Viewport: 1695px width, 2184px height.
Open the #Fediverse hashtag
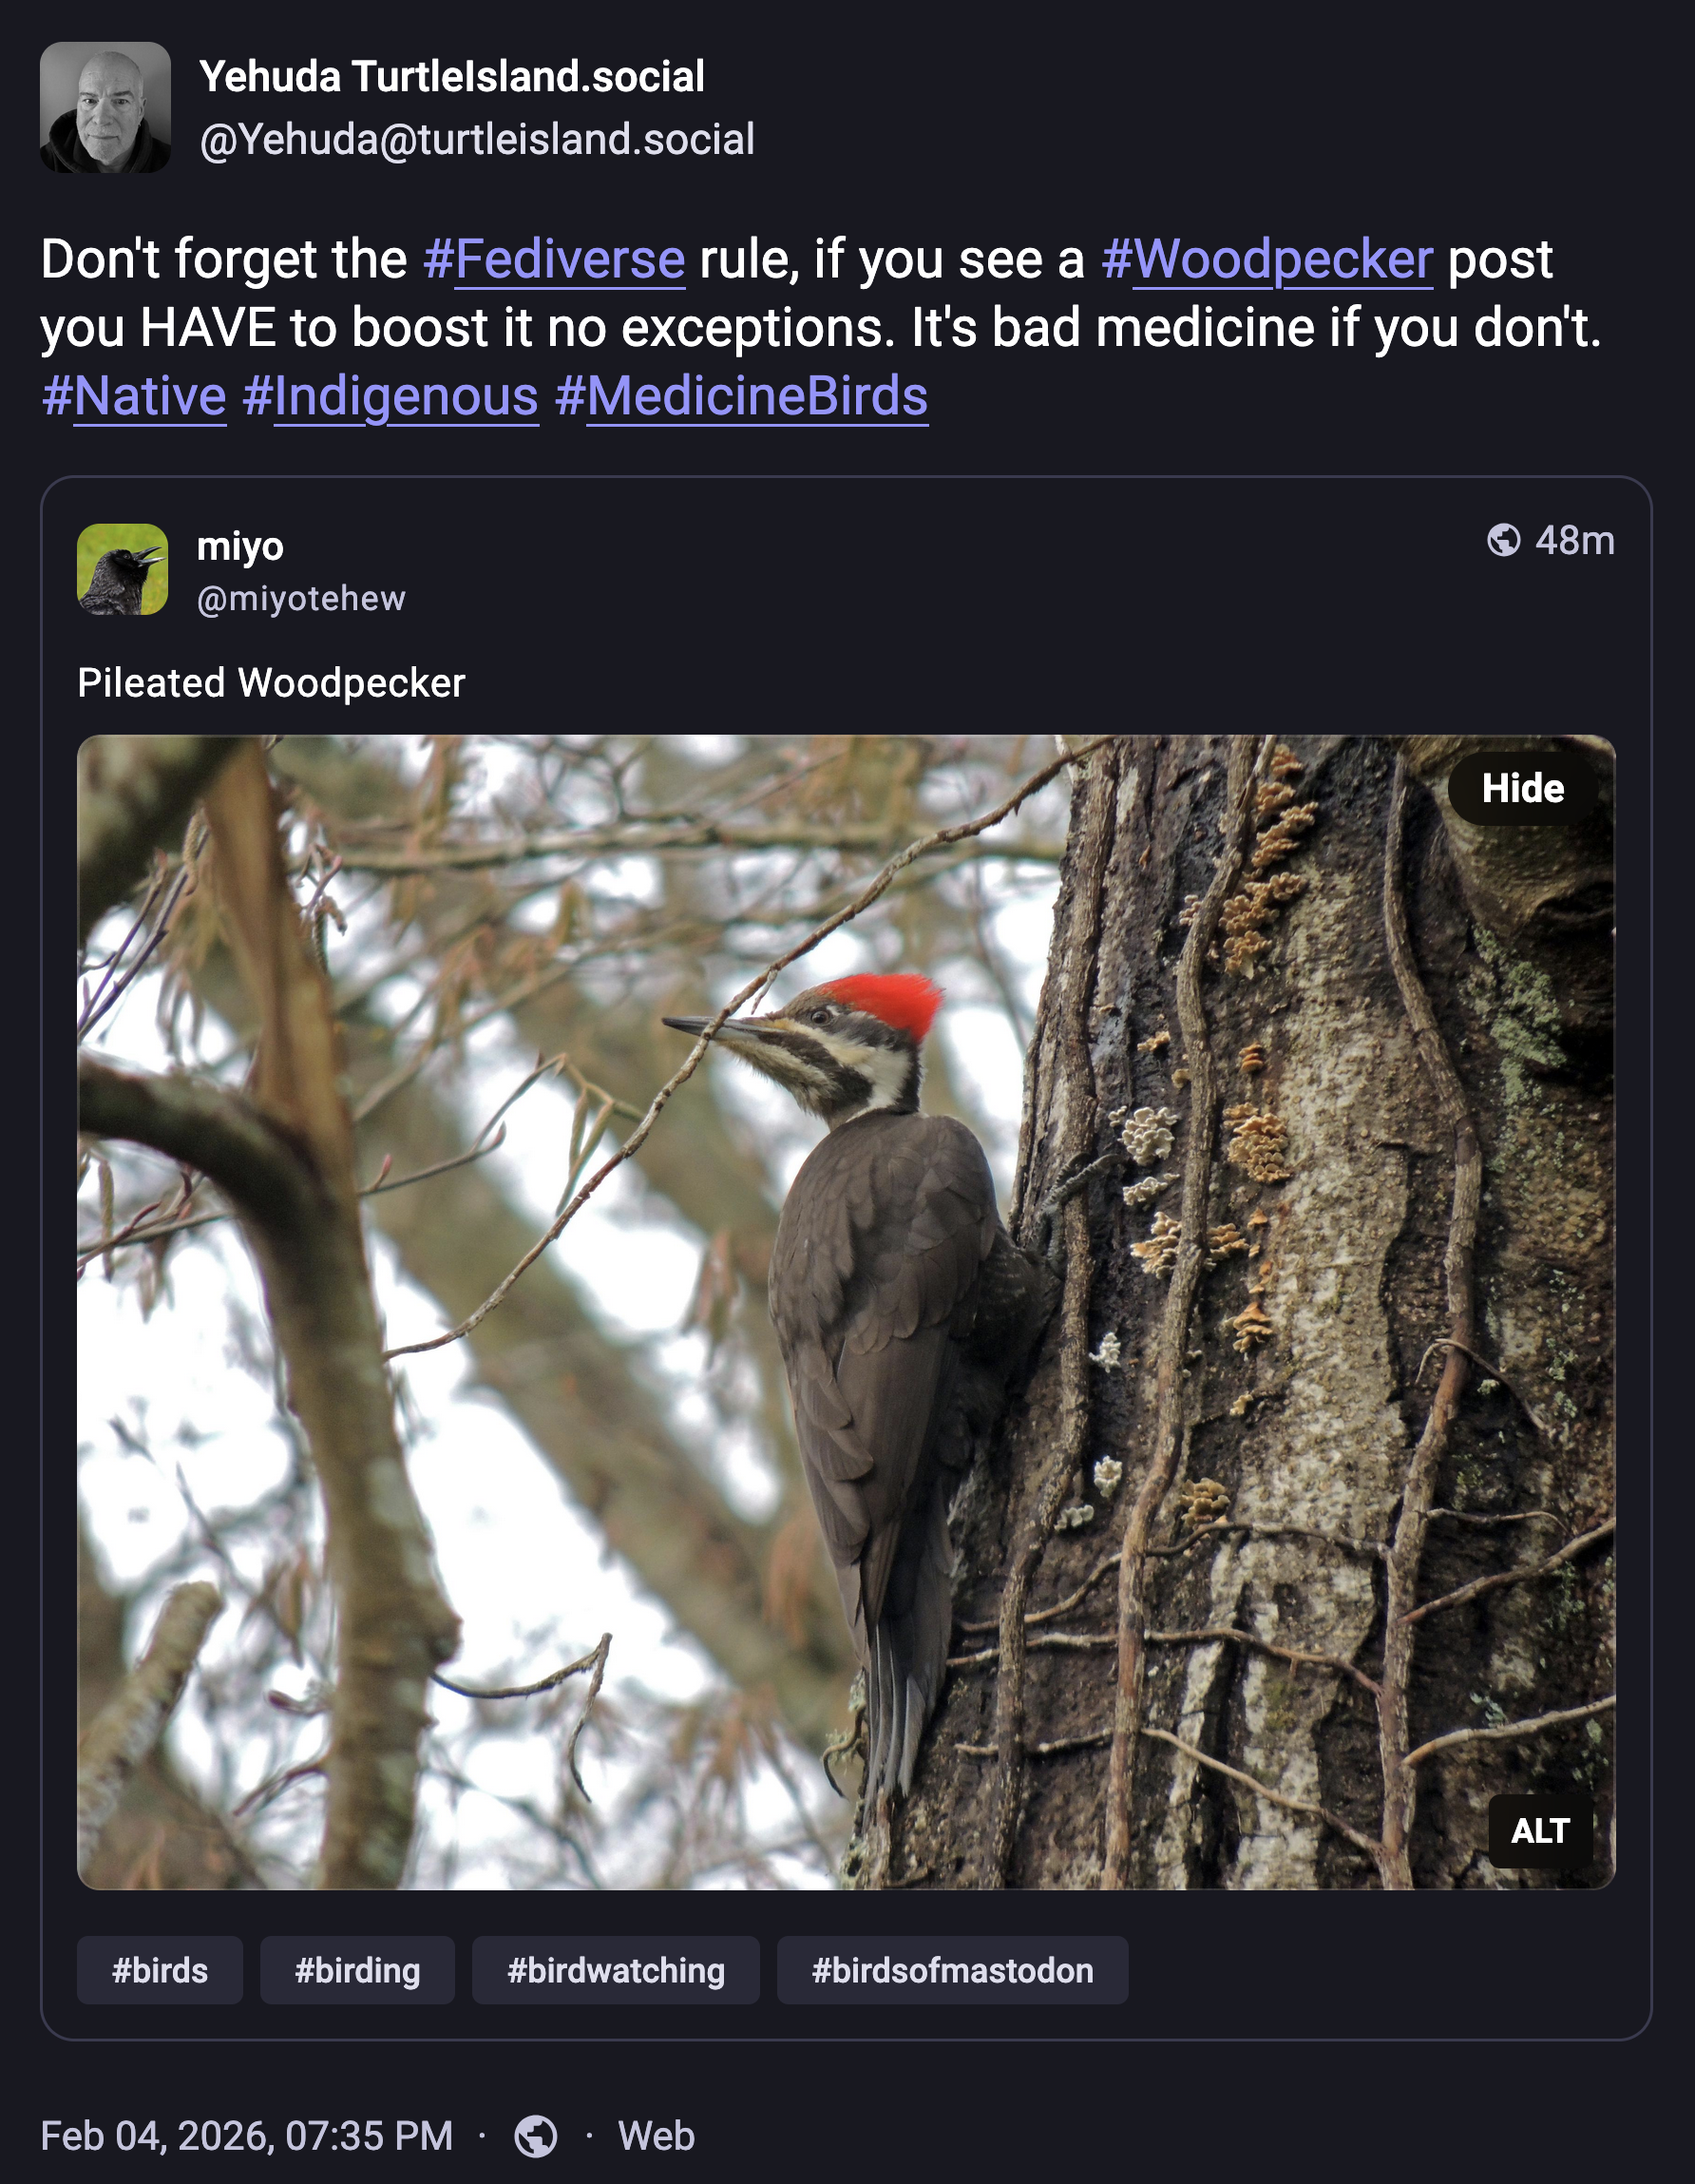point(554,259)
